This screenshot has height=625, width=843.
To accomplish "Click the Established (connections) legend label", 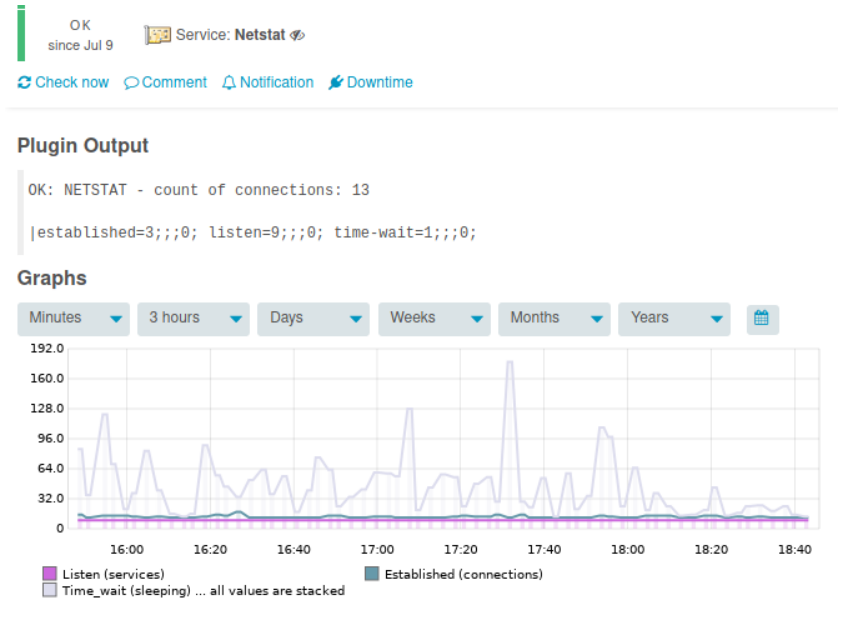I will (x=463, y=574).
